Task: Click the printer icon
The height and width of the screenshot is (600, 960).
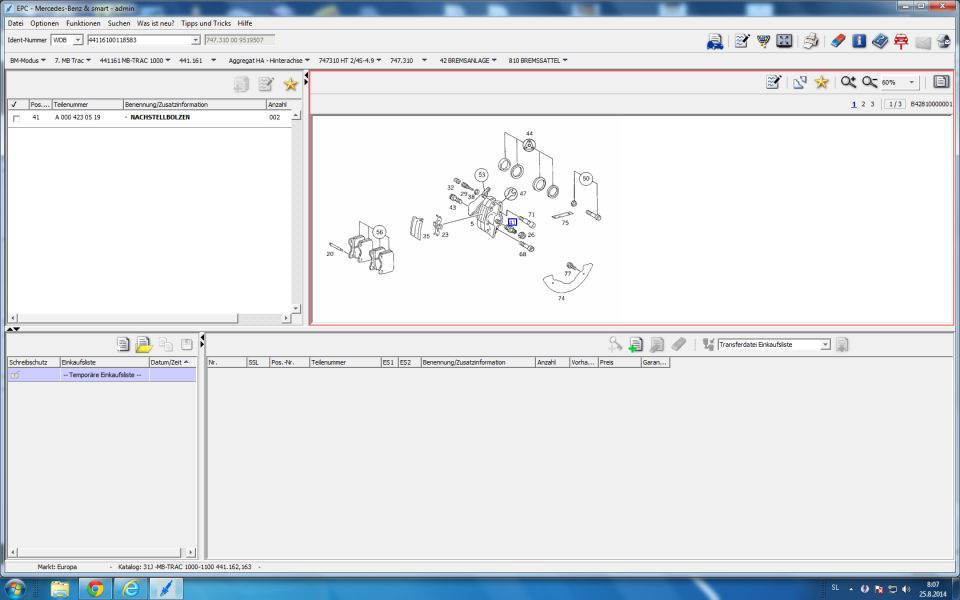Action: (x=811, y=41)
